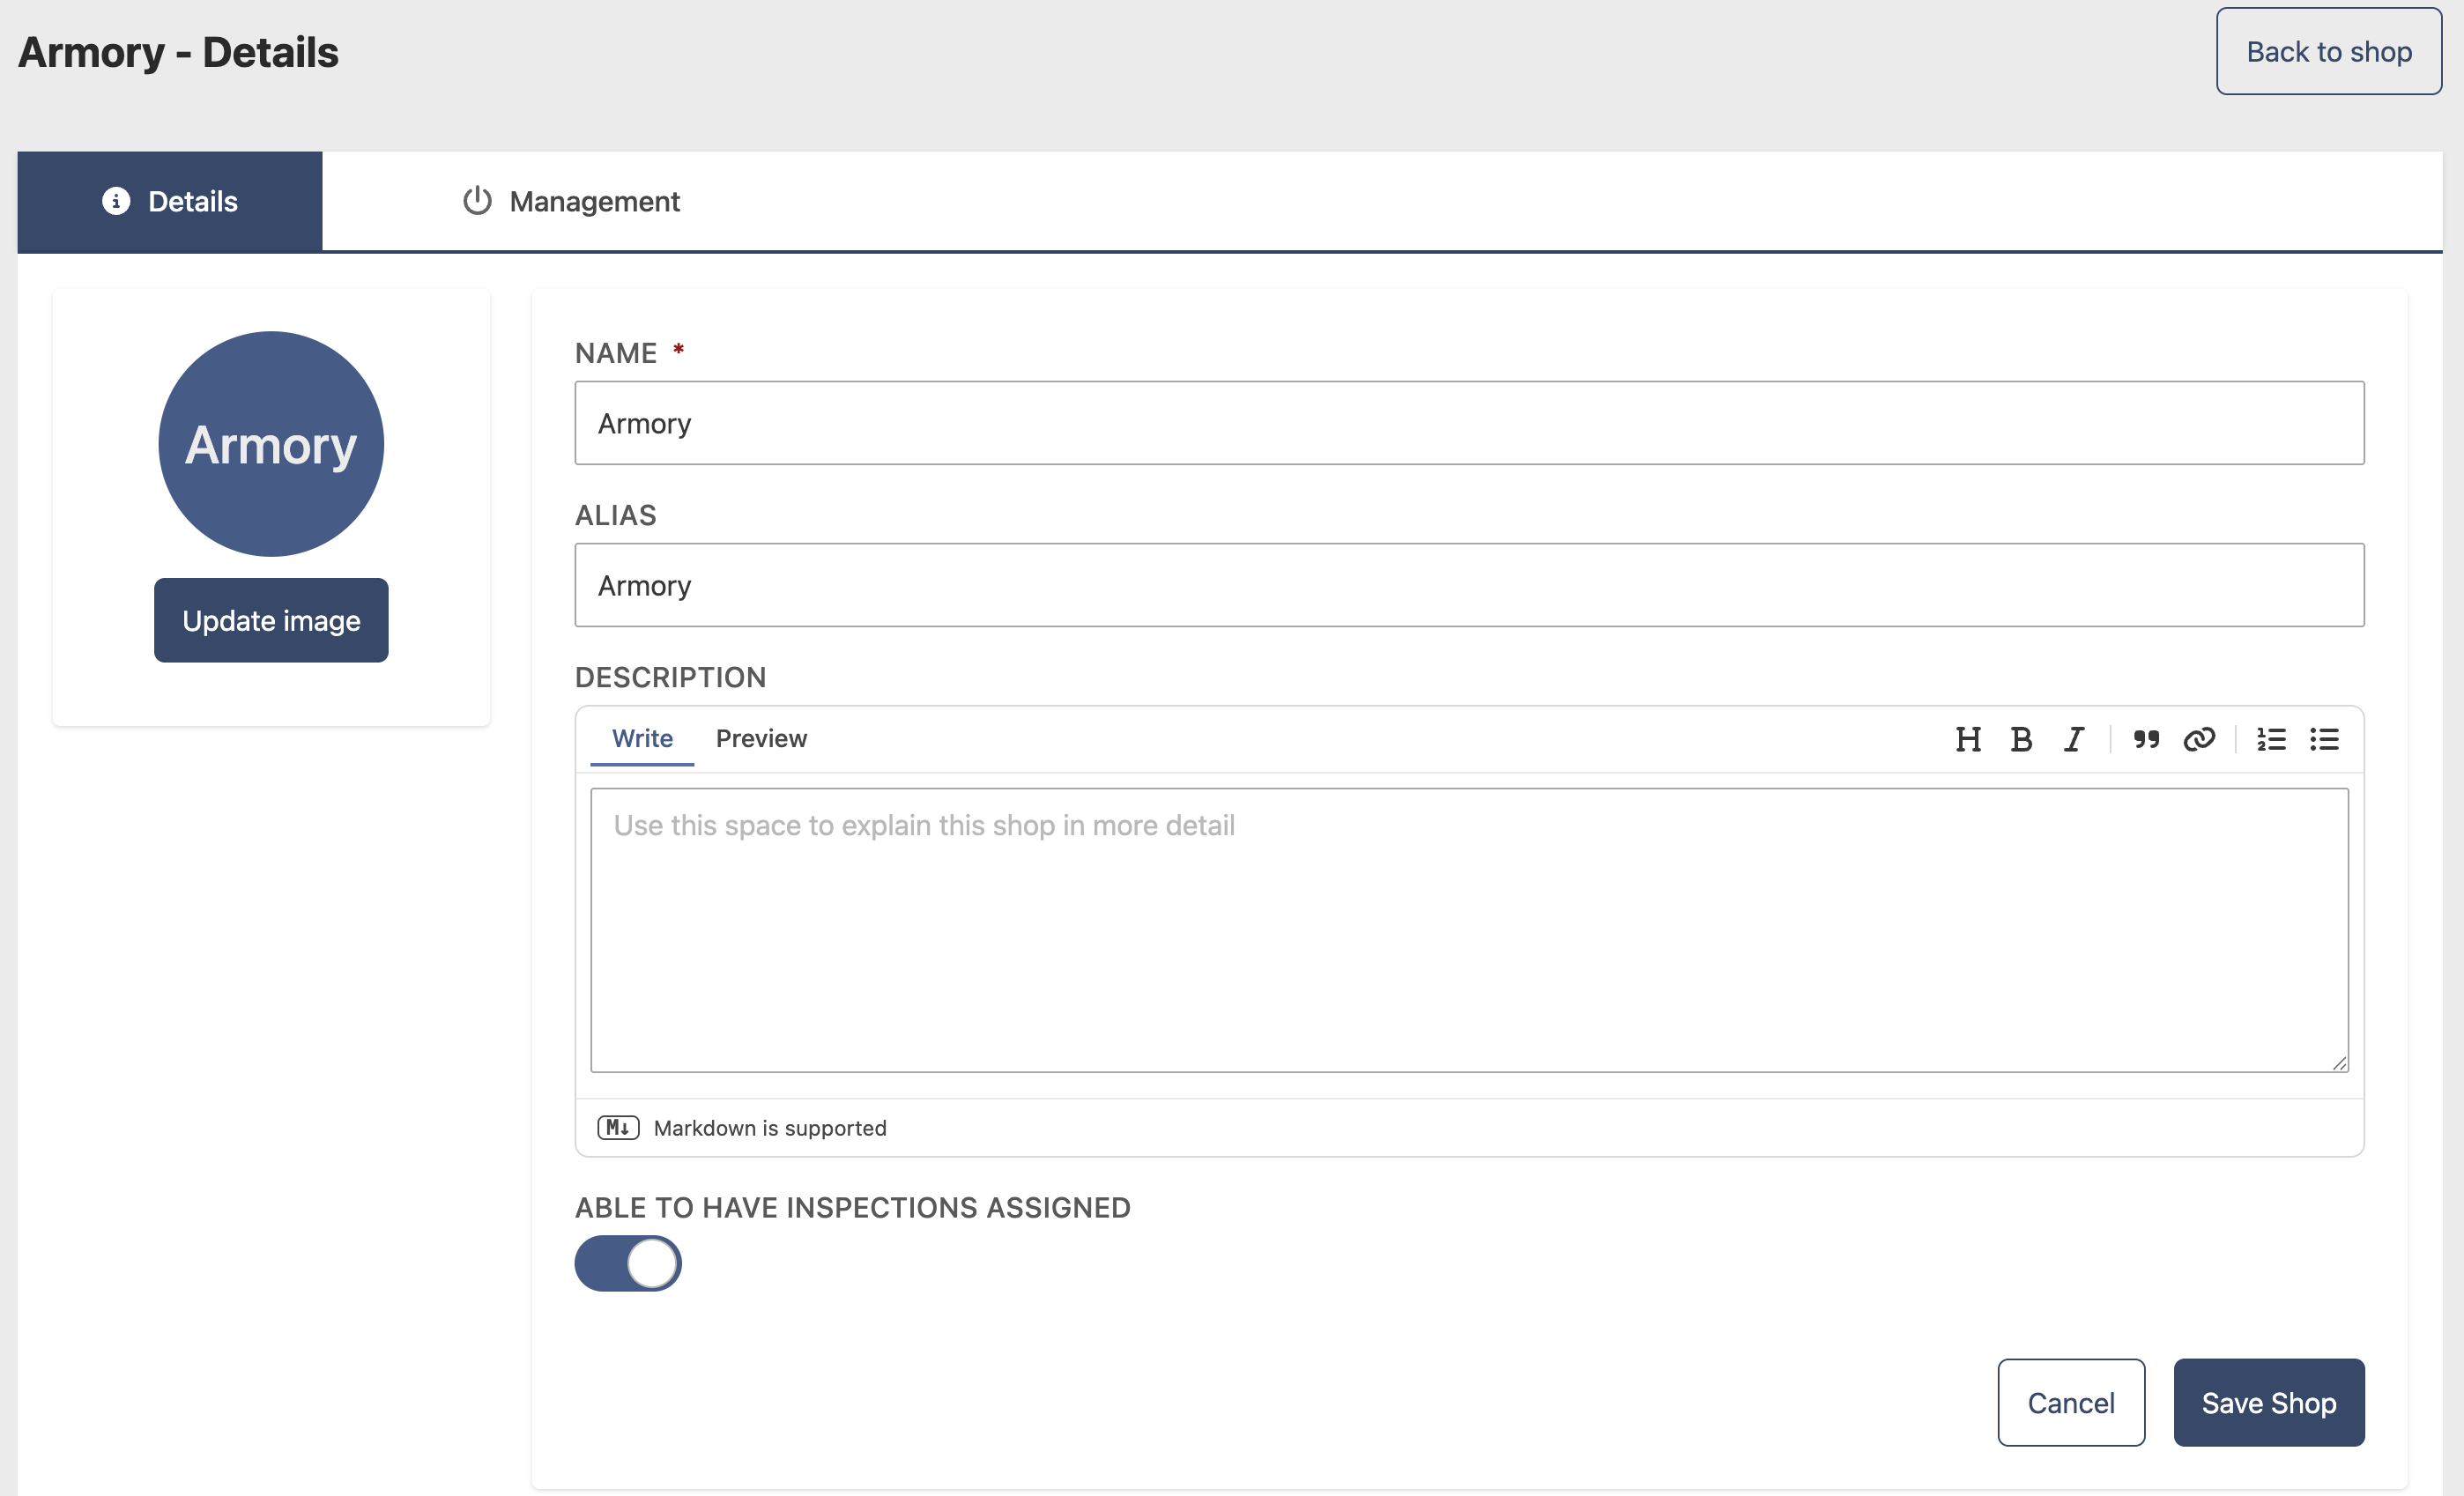This screenshot has height=1496, width=2464.
Task: Focus the Name input field
Action: click(x=1469, y=423)
